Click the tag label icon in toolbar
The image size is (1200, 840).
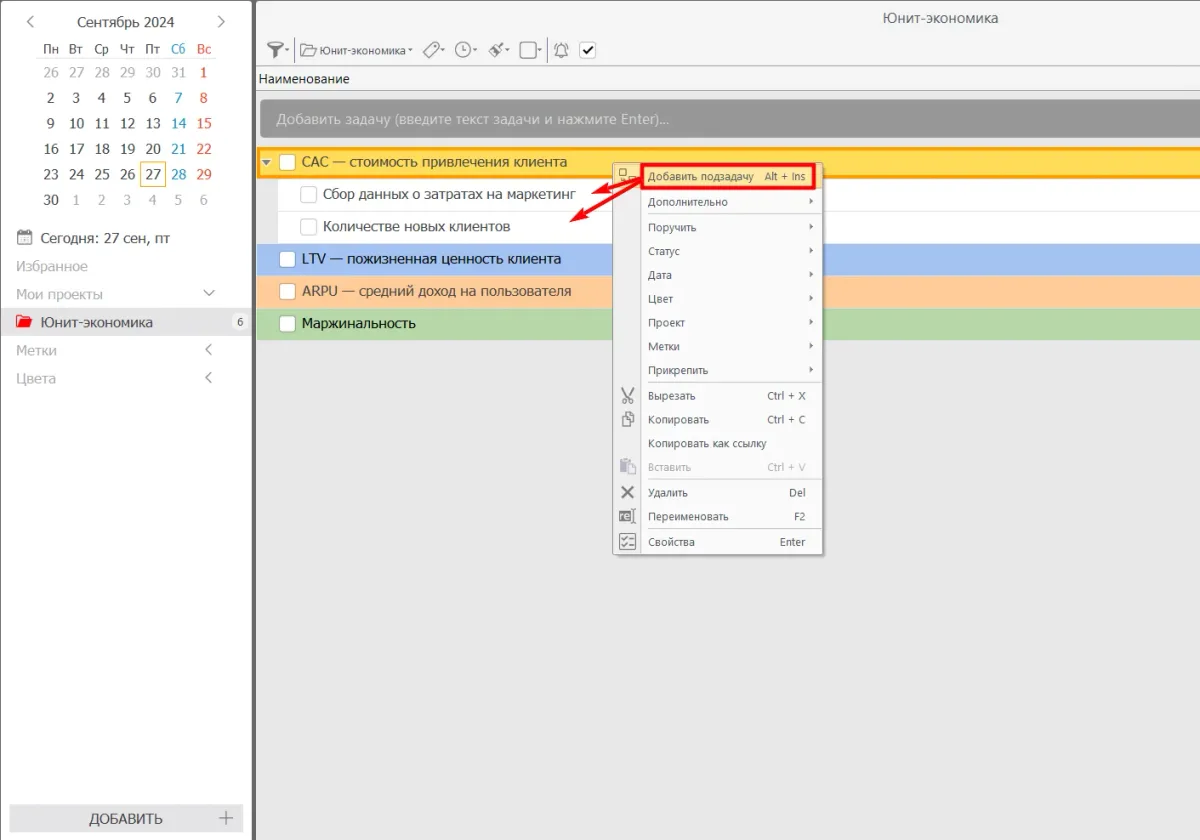[432, 50]
